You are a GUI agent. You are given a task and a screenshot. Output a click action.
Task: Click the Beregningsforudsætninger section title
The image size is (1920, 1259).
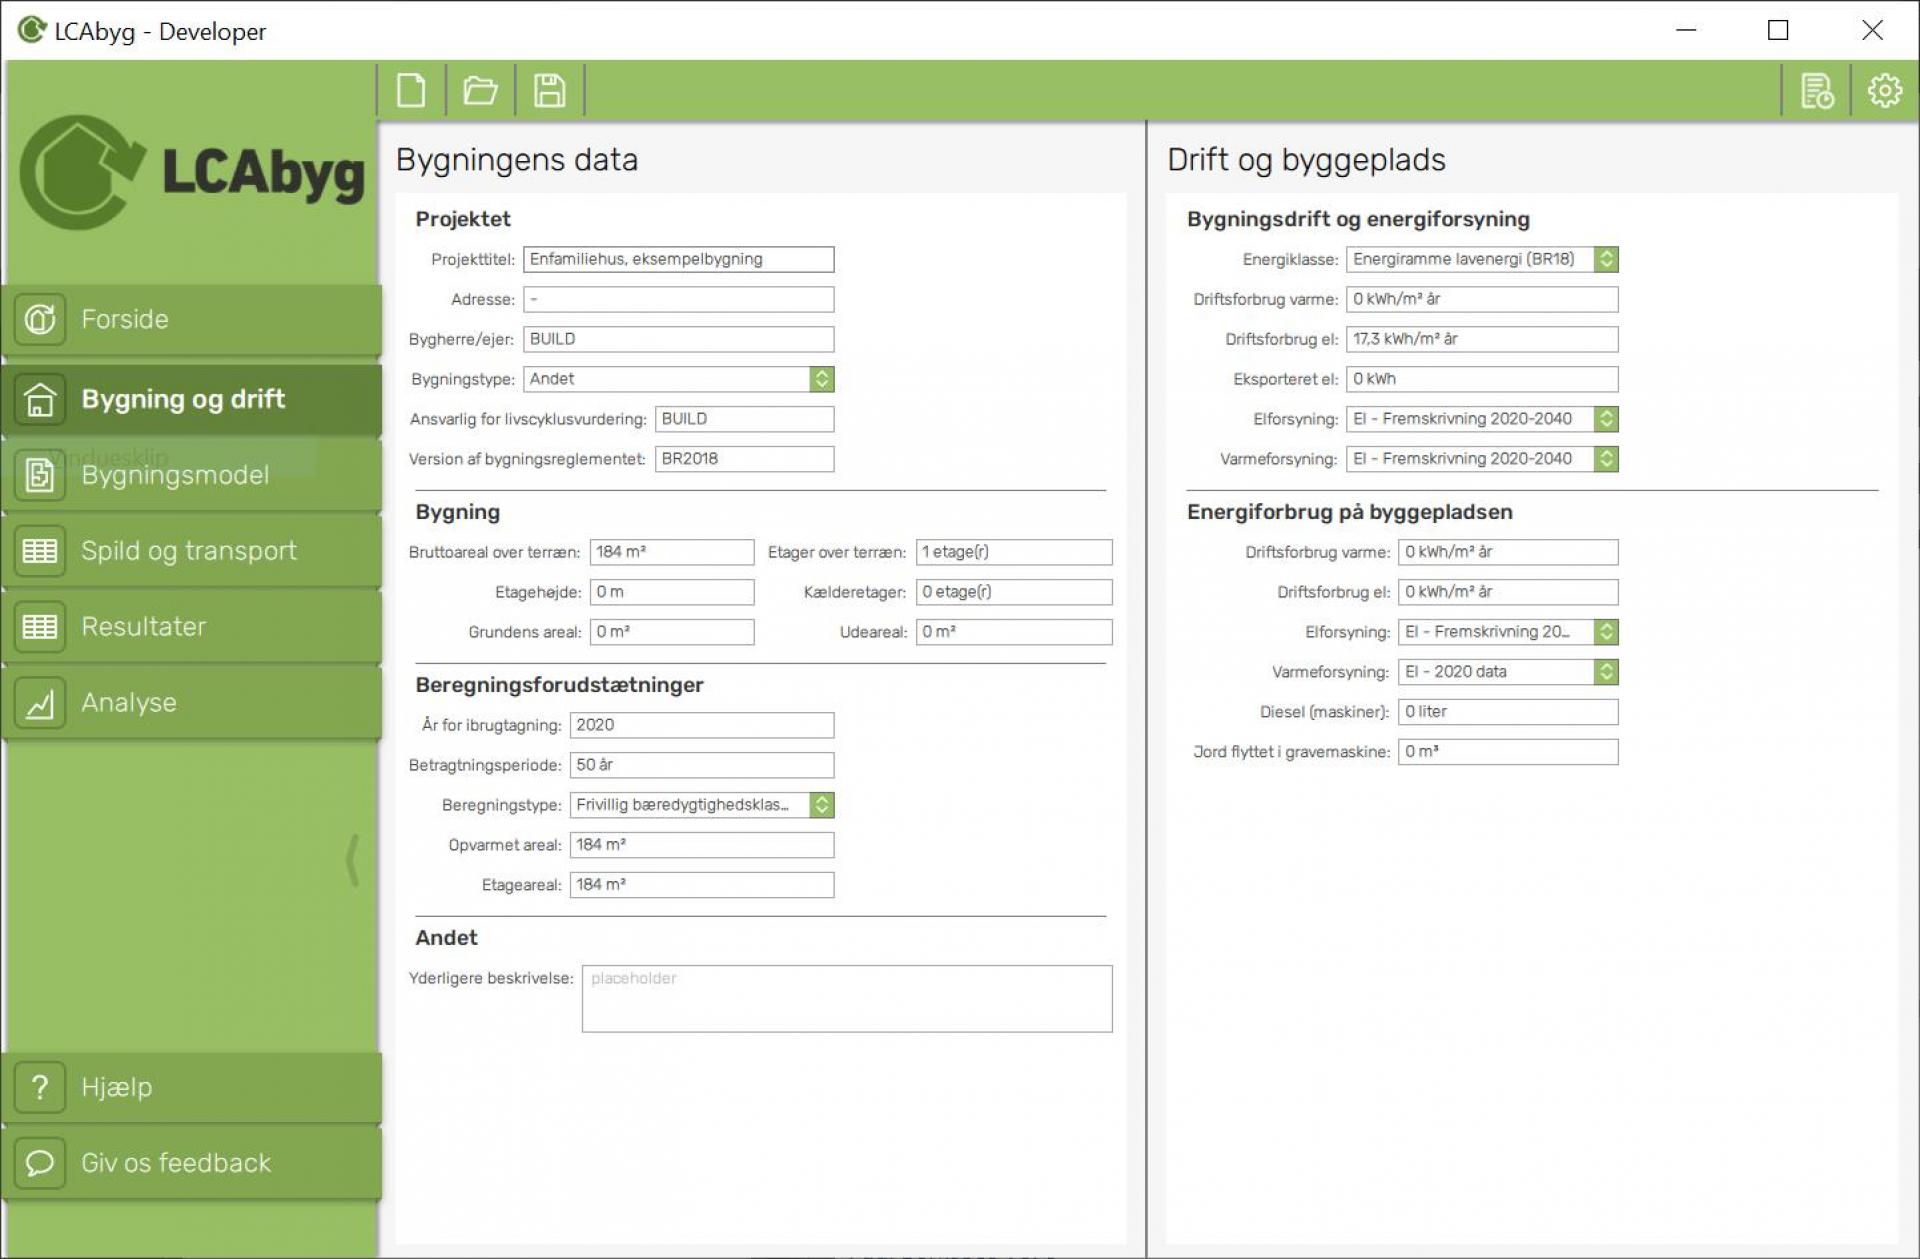click(559, 685)
